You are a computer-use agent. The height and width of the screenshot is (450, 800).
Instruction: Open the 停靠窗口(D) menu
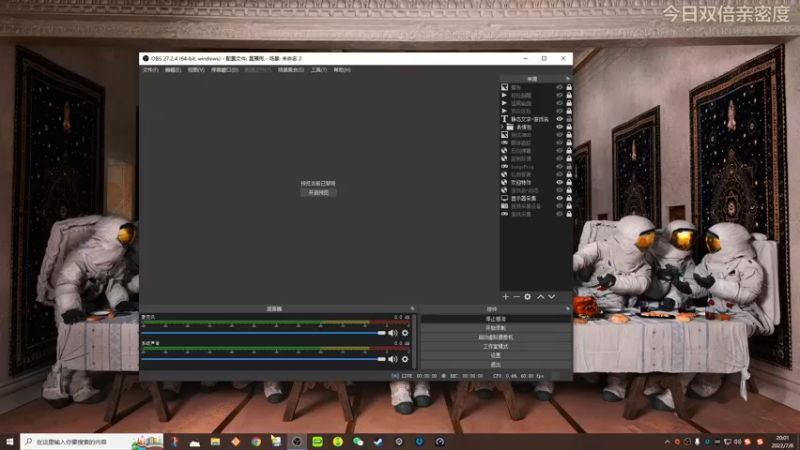tap(224, 70)
